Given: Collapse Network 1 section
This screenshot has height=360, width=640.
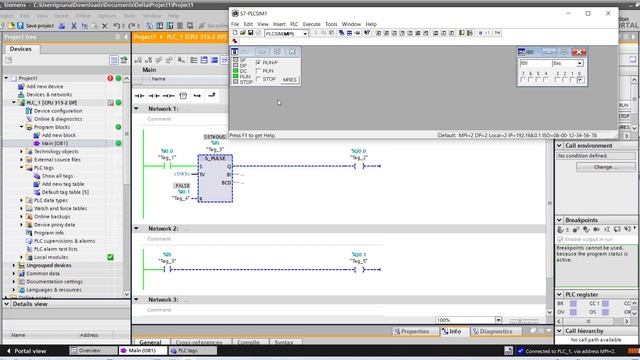Looking at the screenshot, I should (x=137, y=109).
